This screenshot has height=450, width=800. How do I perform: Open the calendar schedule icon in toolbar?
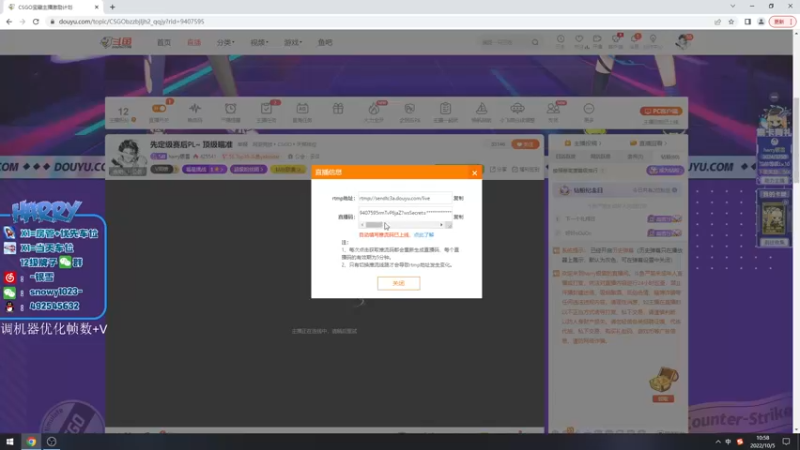pyautogui.click(x=302, y=109)
